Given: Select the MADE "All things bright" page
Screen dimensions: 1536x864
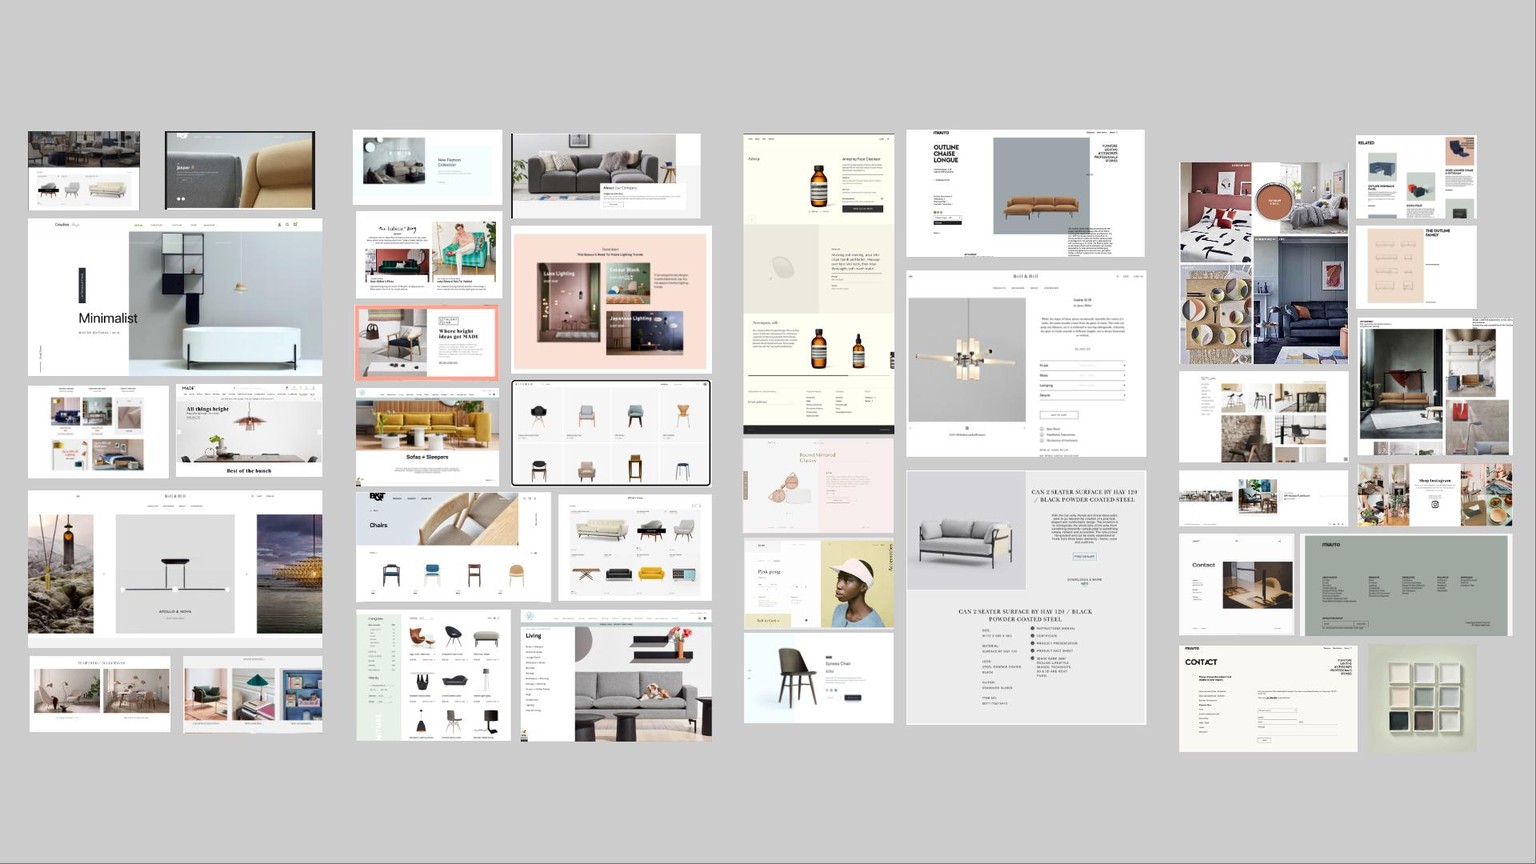Looking at the screenshot, I should (249, 431).
